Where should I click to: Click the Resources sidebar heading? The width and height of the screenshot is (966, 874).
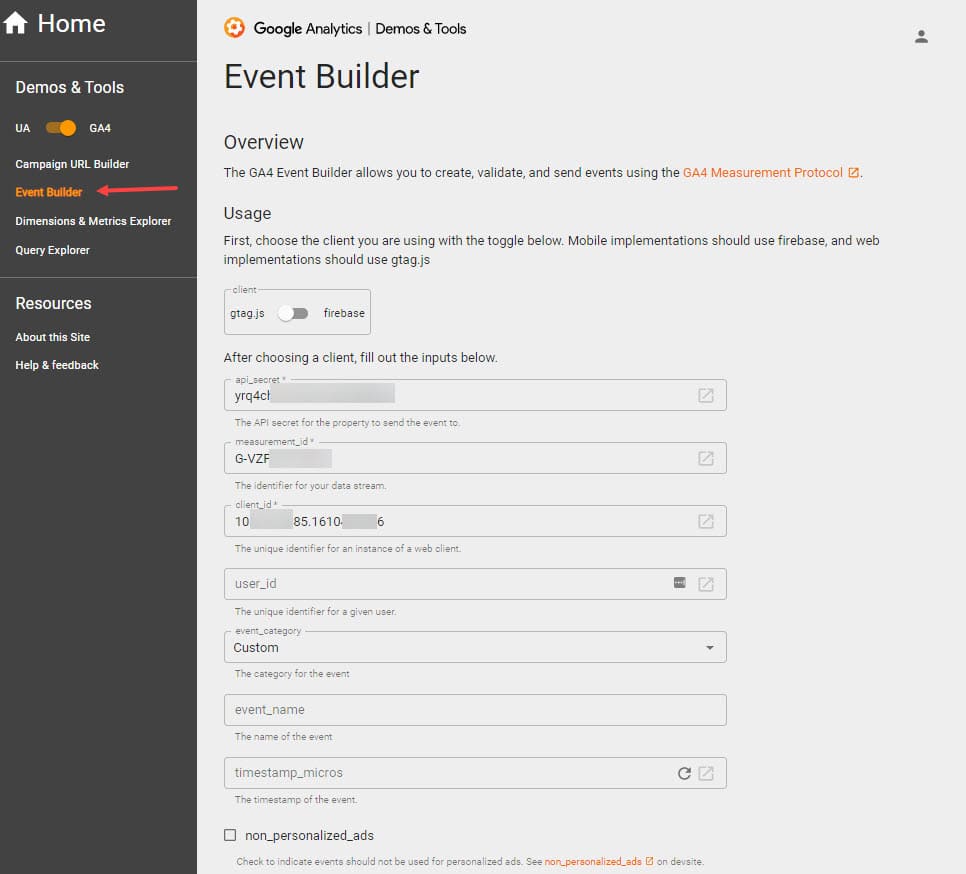(x=54, y=303)
